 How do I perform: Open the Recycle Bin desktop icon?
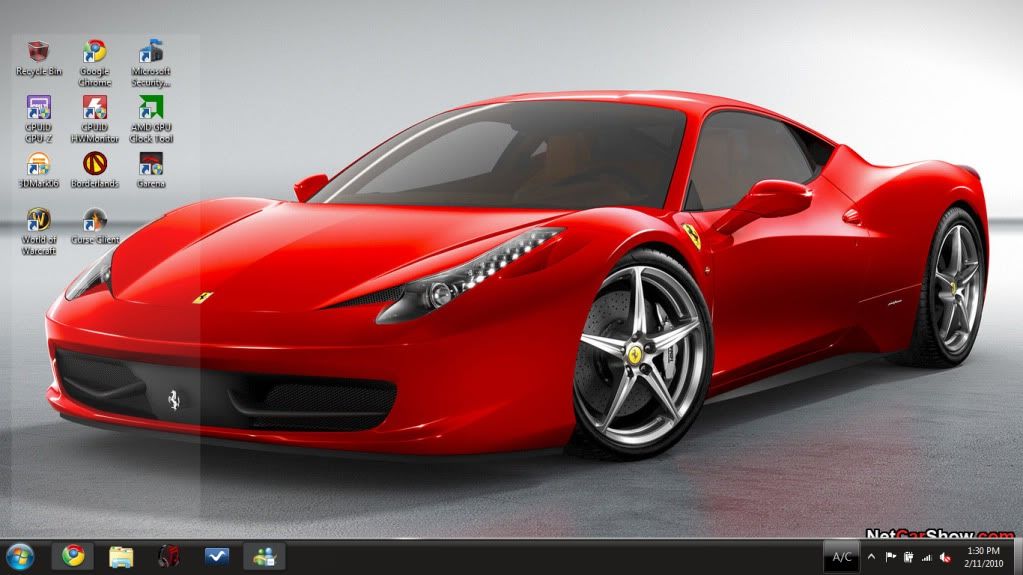[38, 57]
